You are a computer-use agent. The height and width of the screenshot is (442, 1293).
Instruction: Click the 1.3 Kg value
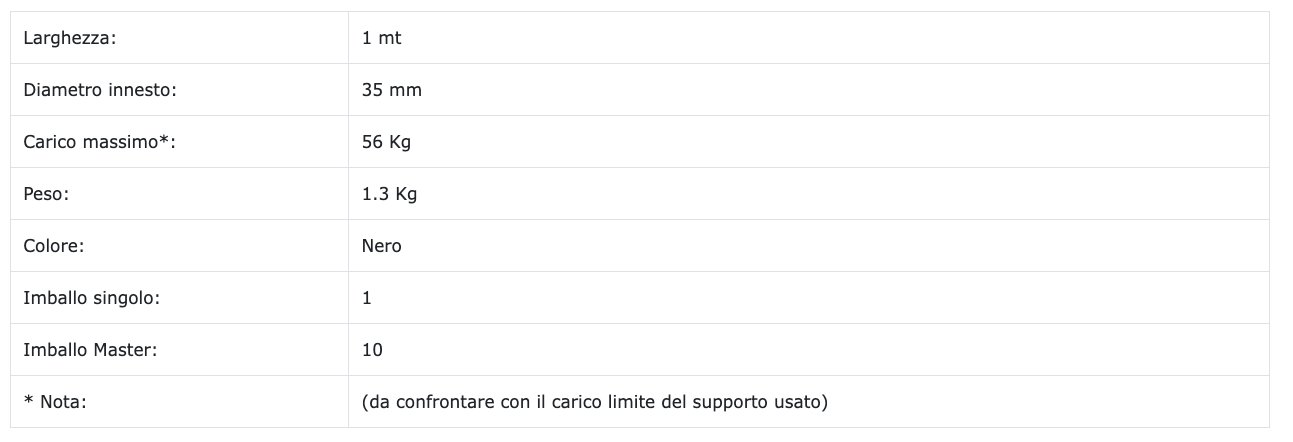(389, 194)
